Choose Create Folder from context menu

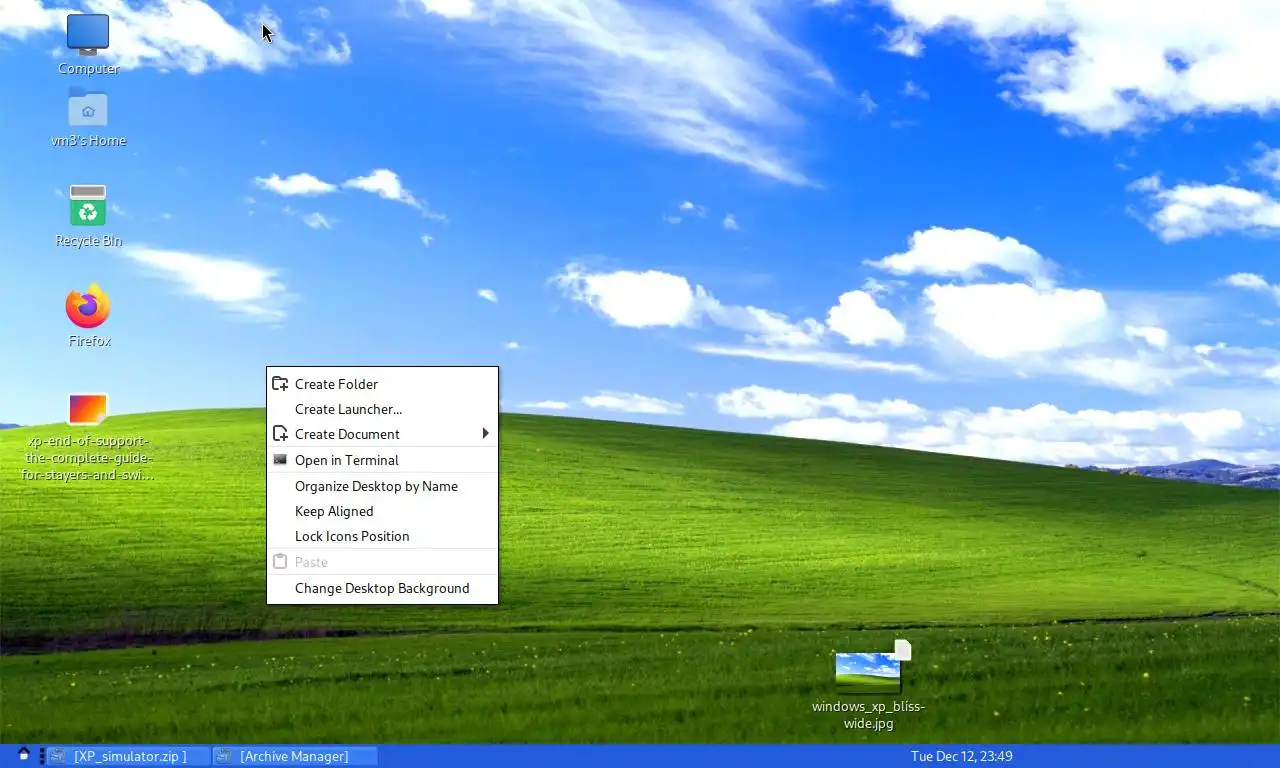(x=382, y=384)
